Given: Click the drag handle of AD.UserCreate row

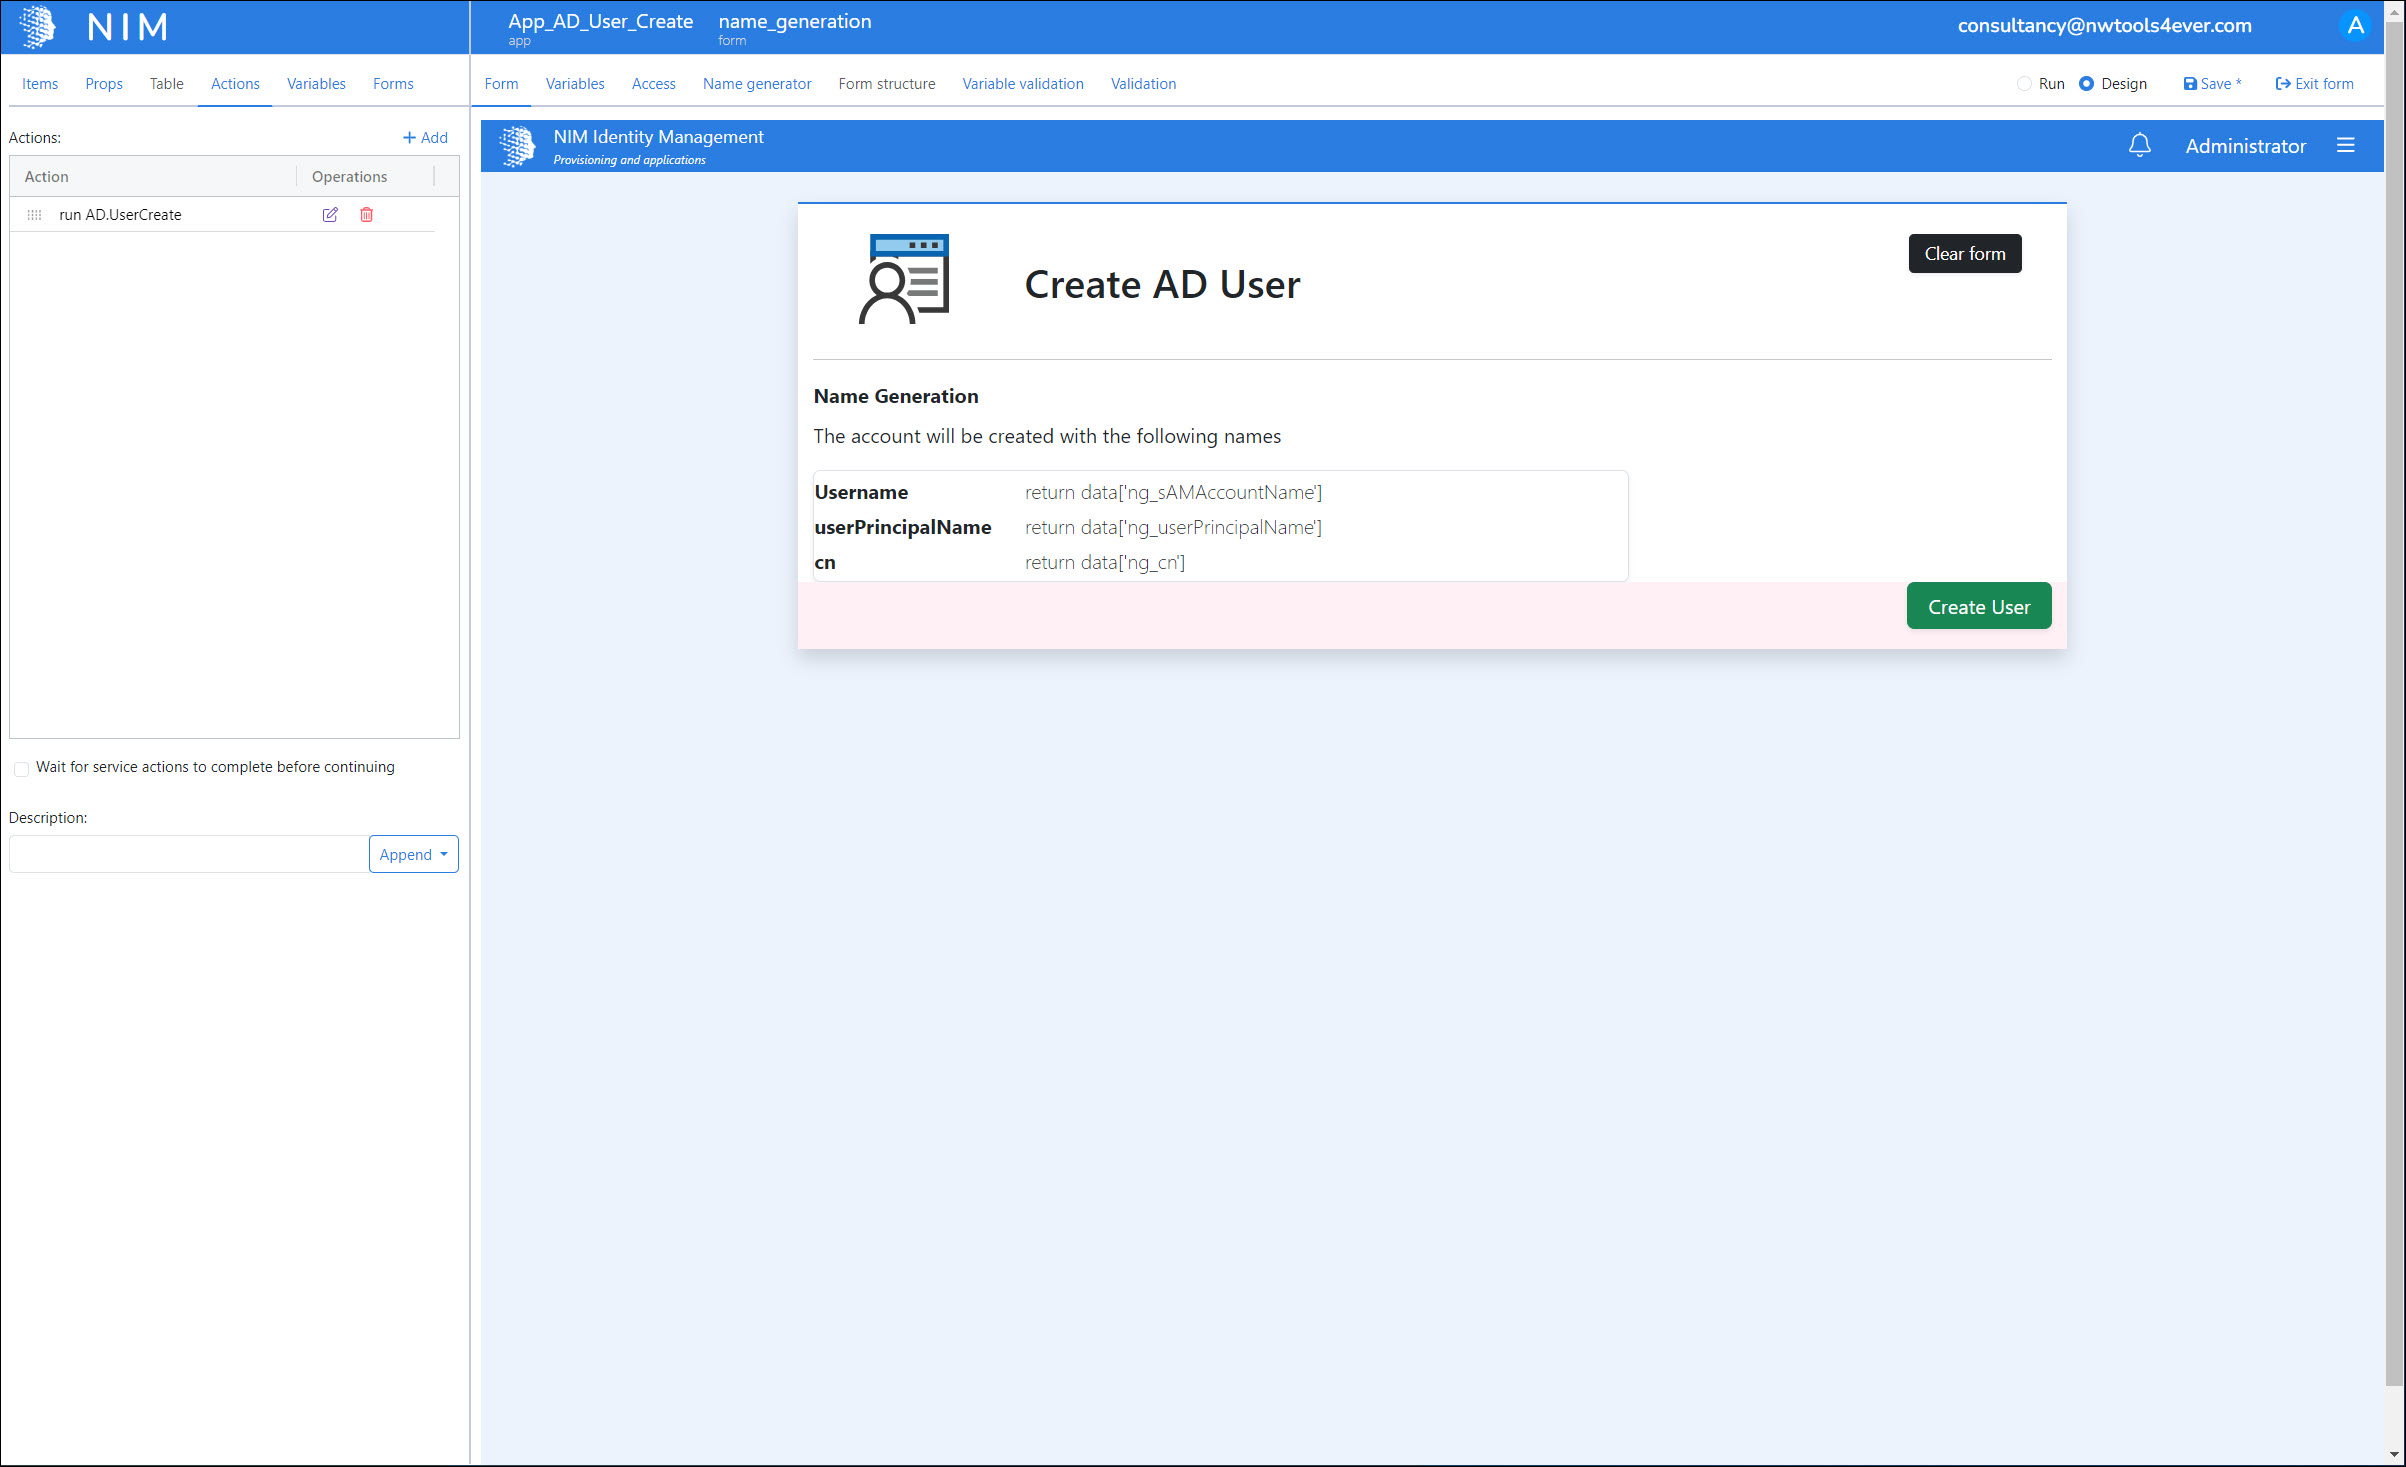Looking at the screenshot, I should pyautogui.click(x=34, y=215).
